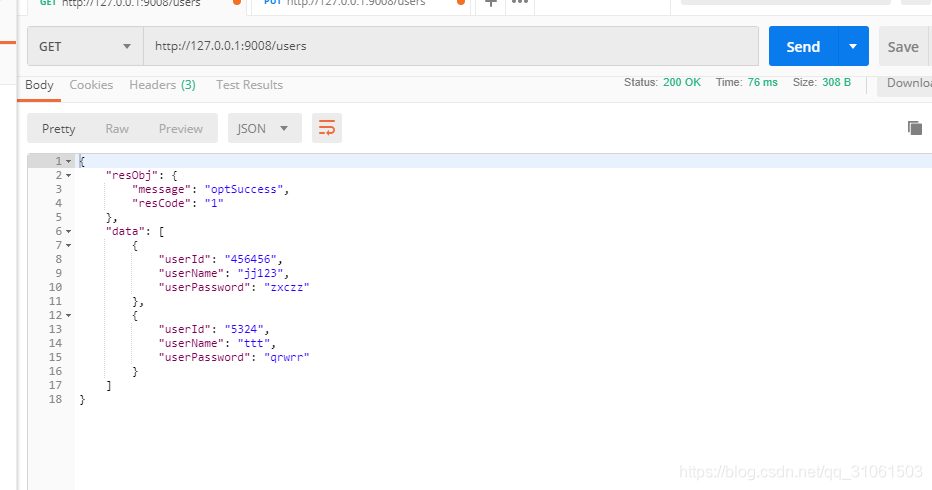Collapse the resObj block at line 2
This screenshot has width=932, height=490.
tap(68, 175)
